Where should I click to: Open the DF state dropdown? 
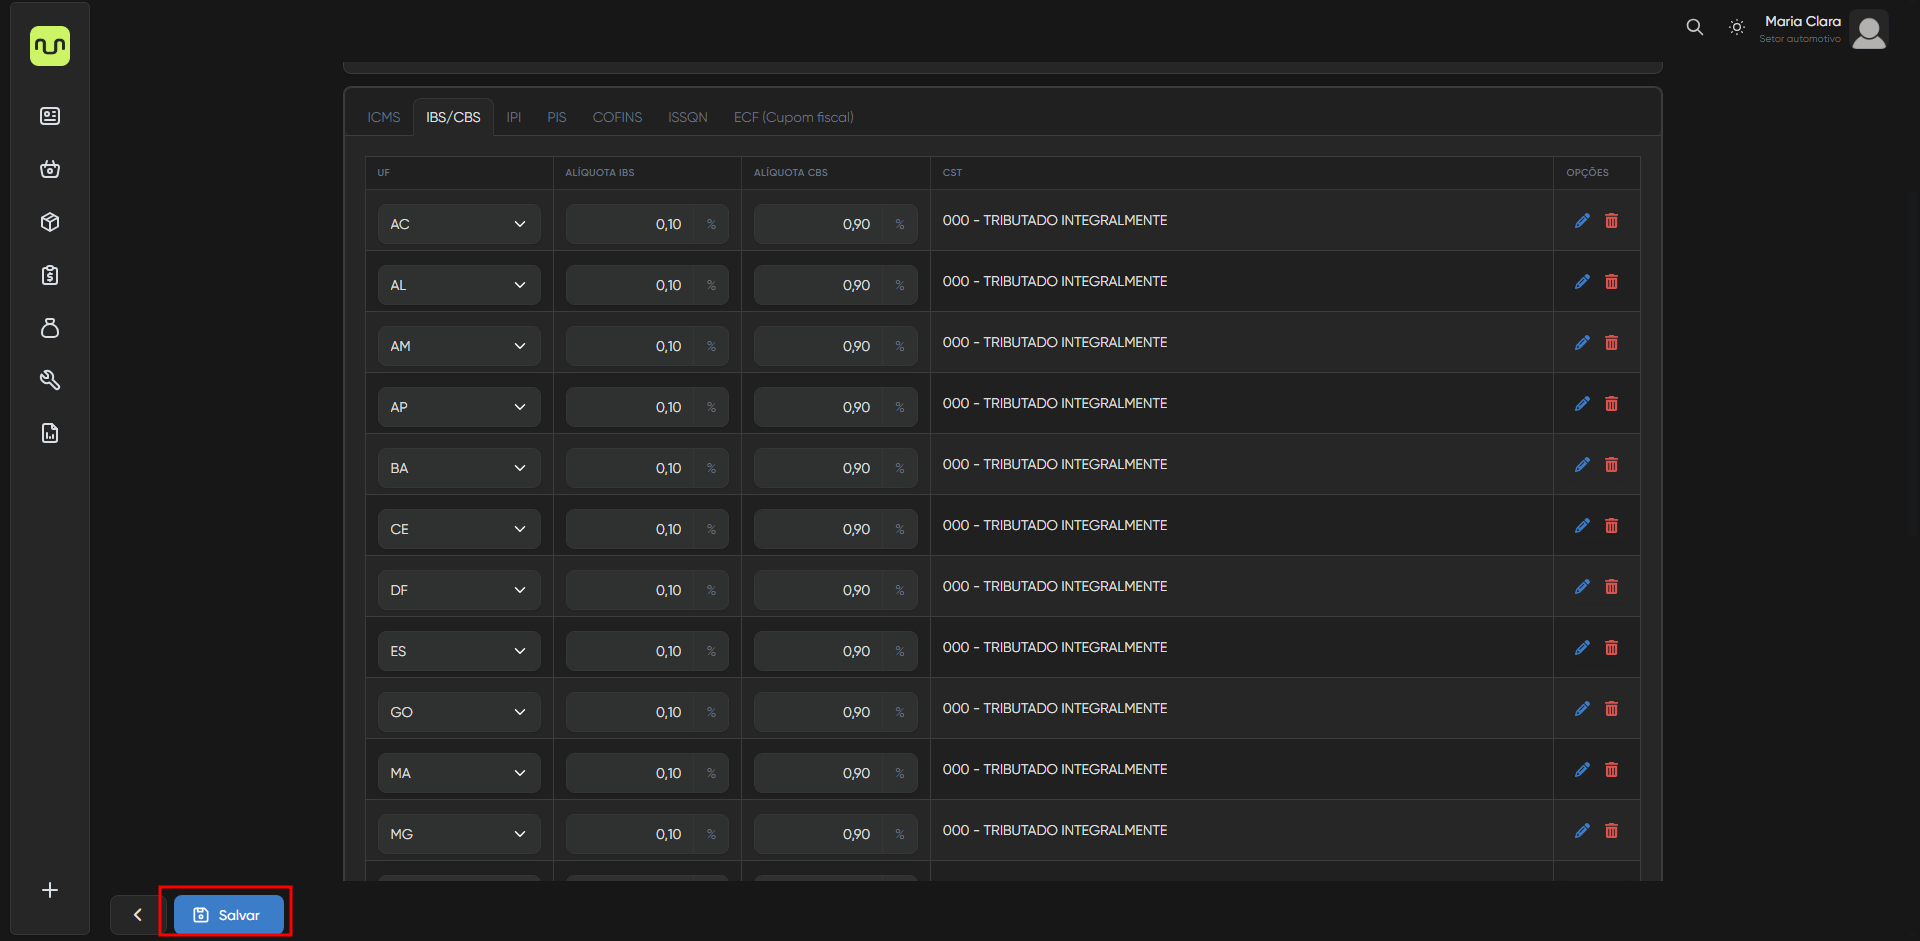coord(459,590)
